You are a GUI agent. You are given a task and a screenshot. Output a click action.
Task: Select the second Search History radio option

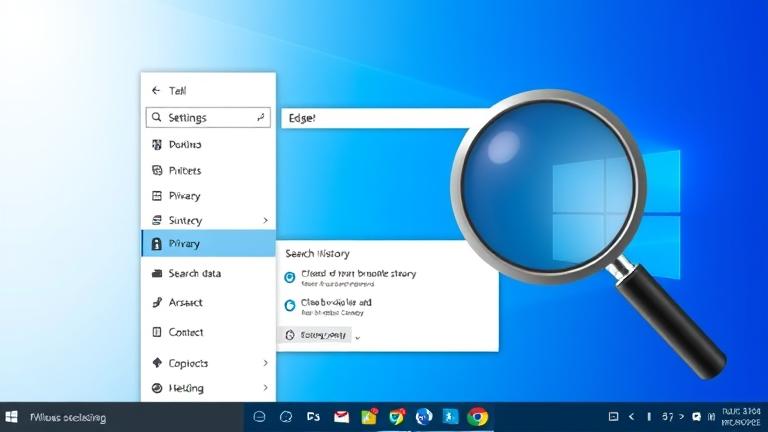coord(289,305)
